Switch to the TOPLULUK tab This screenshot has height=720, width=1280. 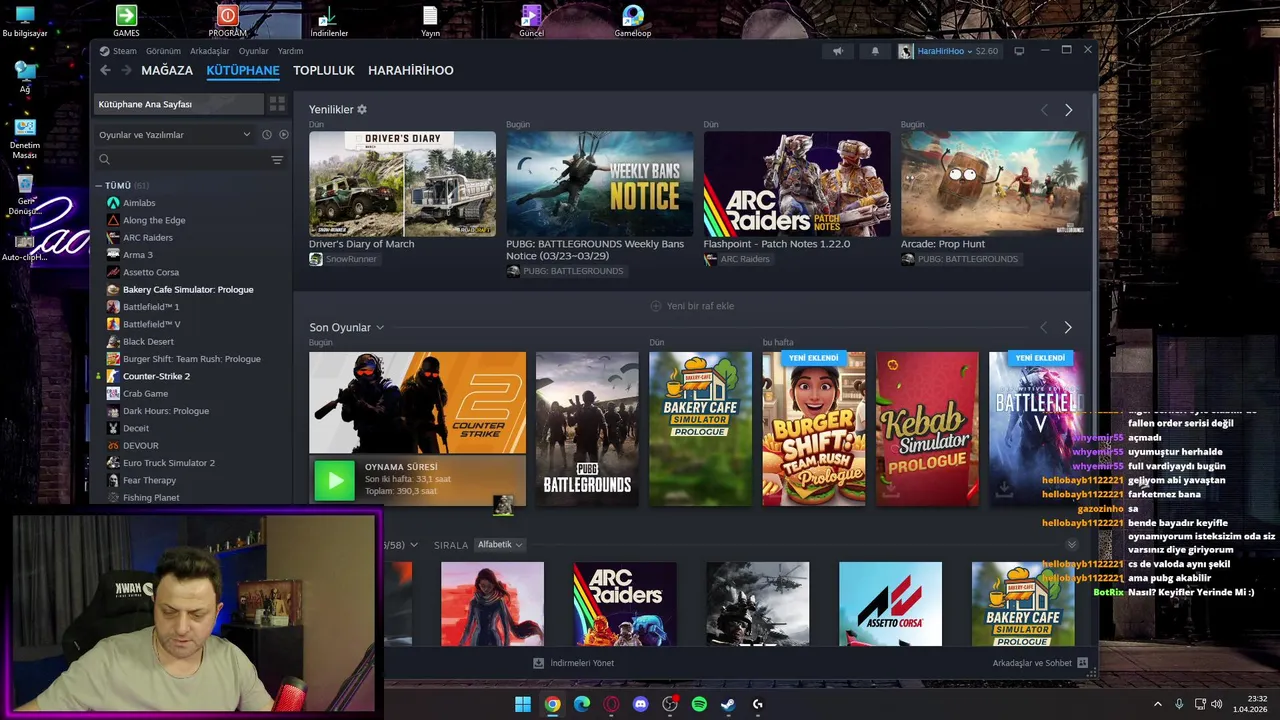click(x=324, y=71)
